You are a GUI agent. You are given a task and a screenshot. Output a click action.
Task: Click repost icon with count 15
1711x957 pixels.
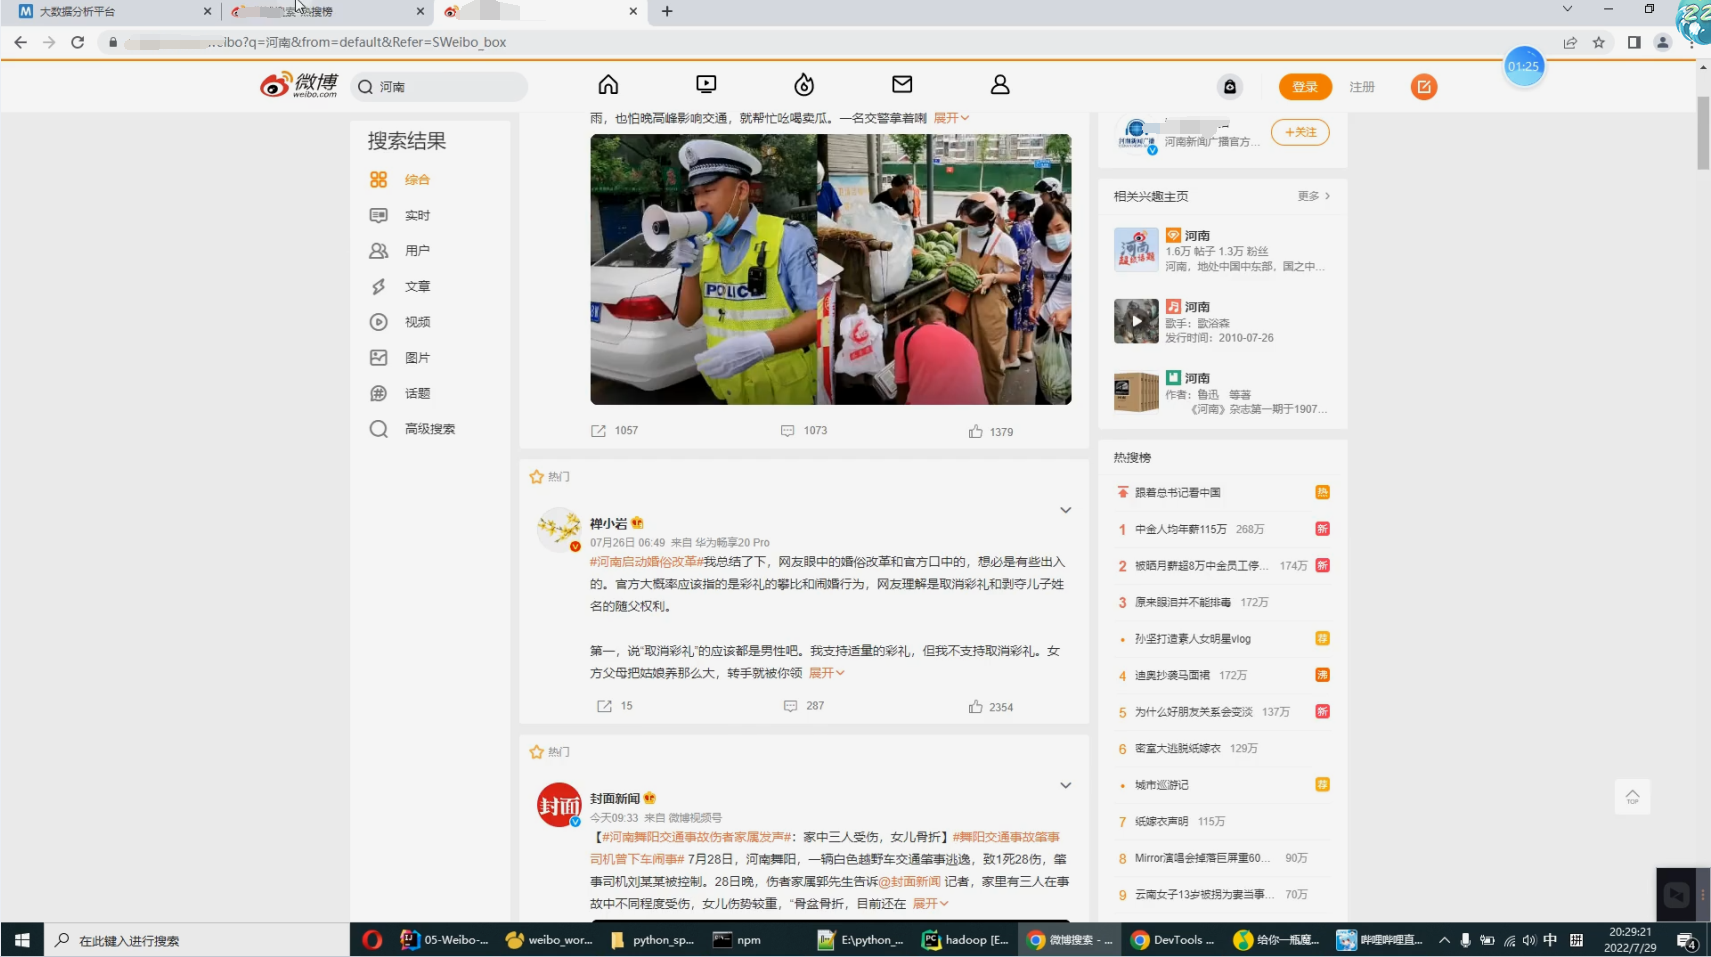coord(604,706)
